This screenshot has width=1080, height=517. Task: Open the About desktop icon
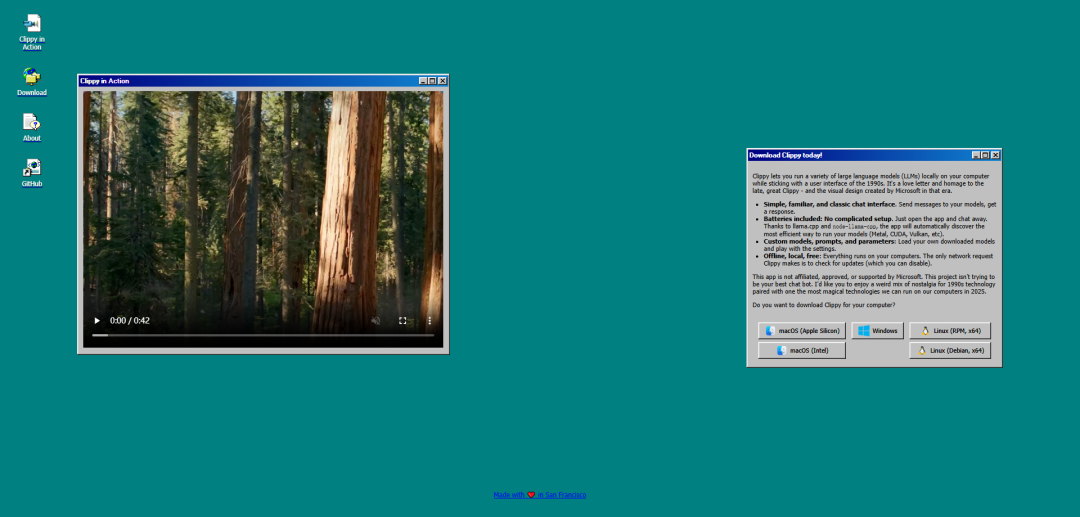pos(32,127)
